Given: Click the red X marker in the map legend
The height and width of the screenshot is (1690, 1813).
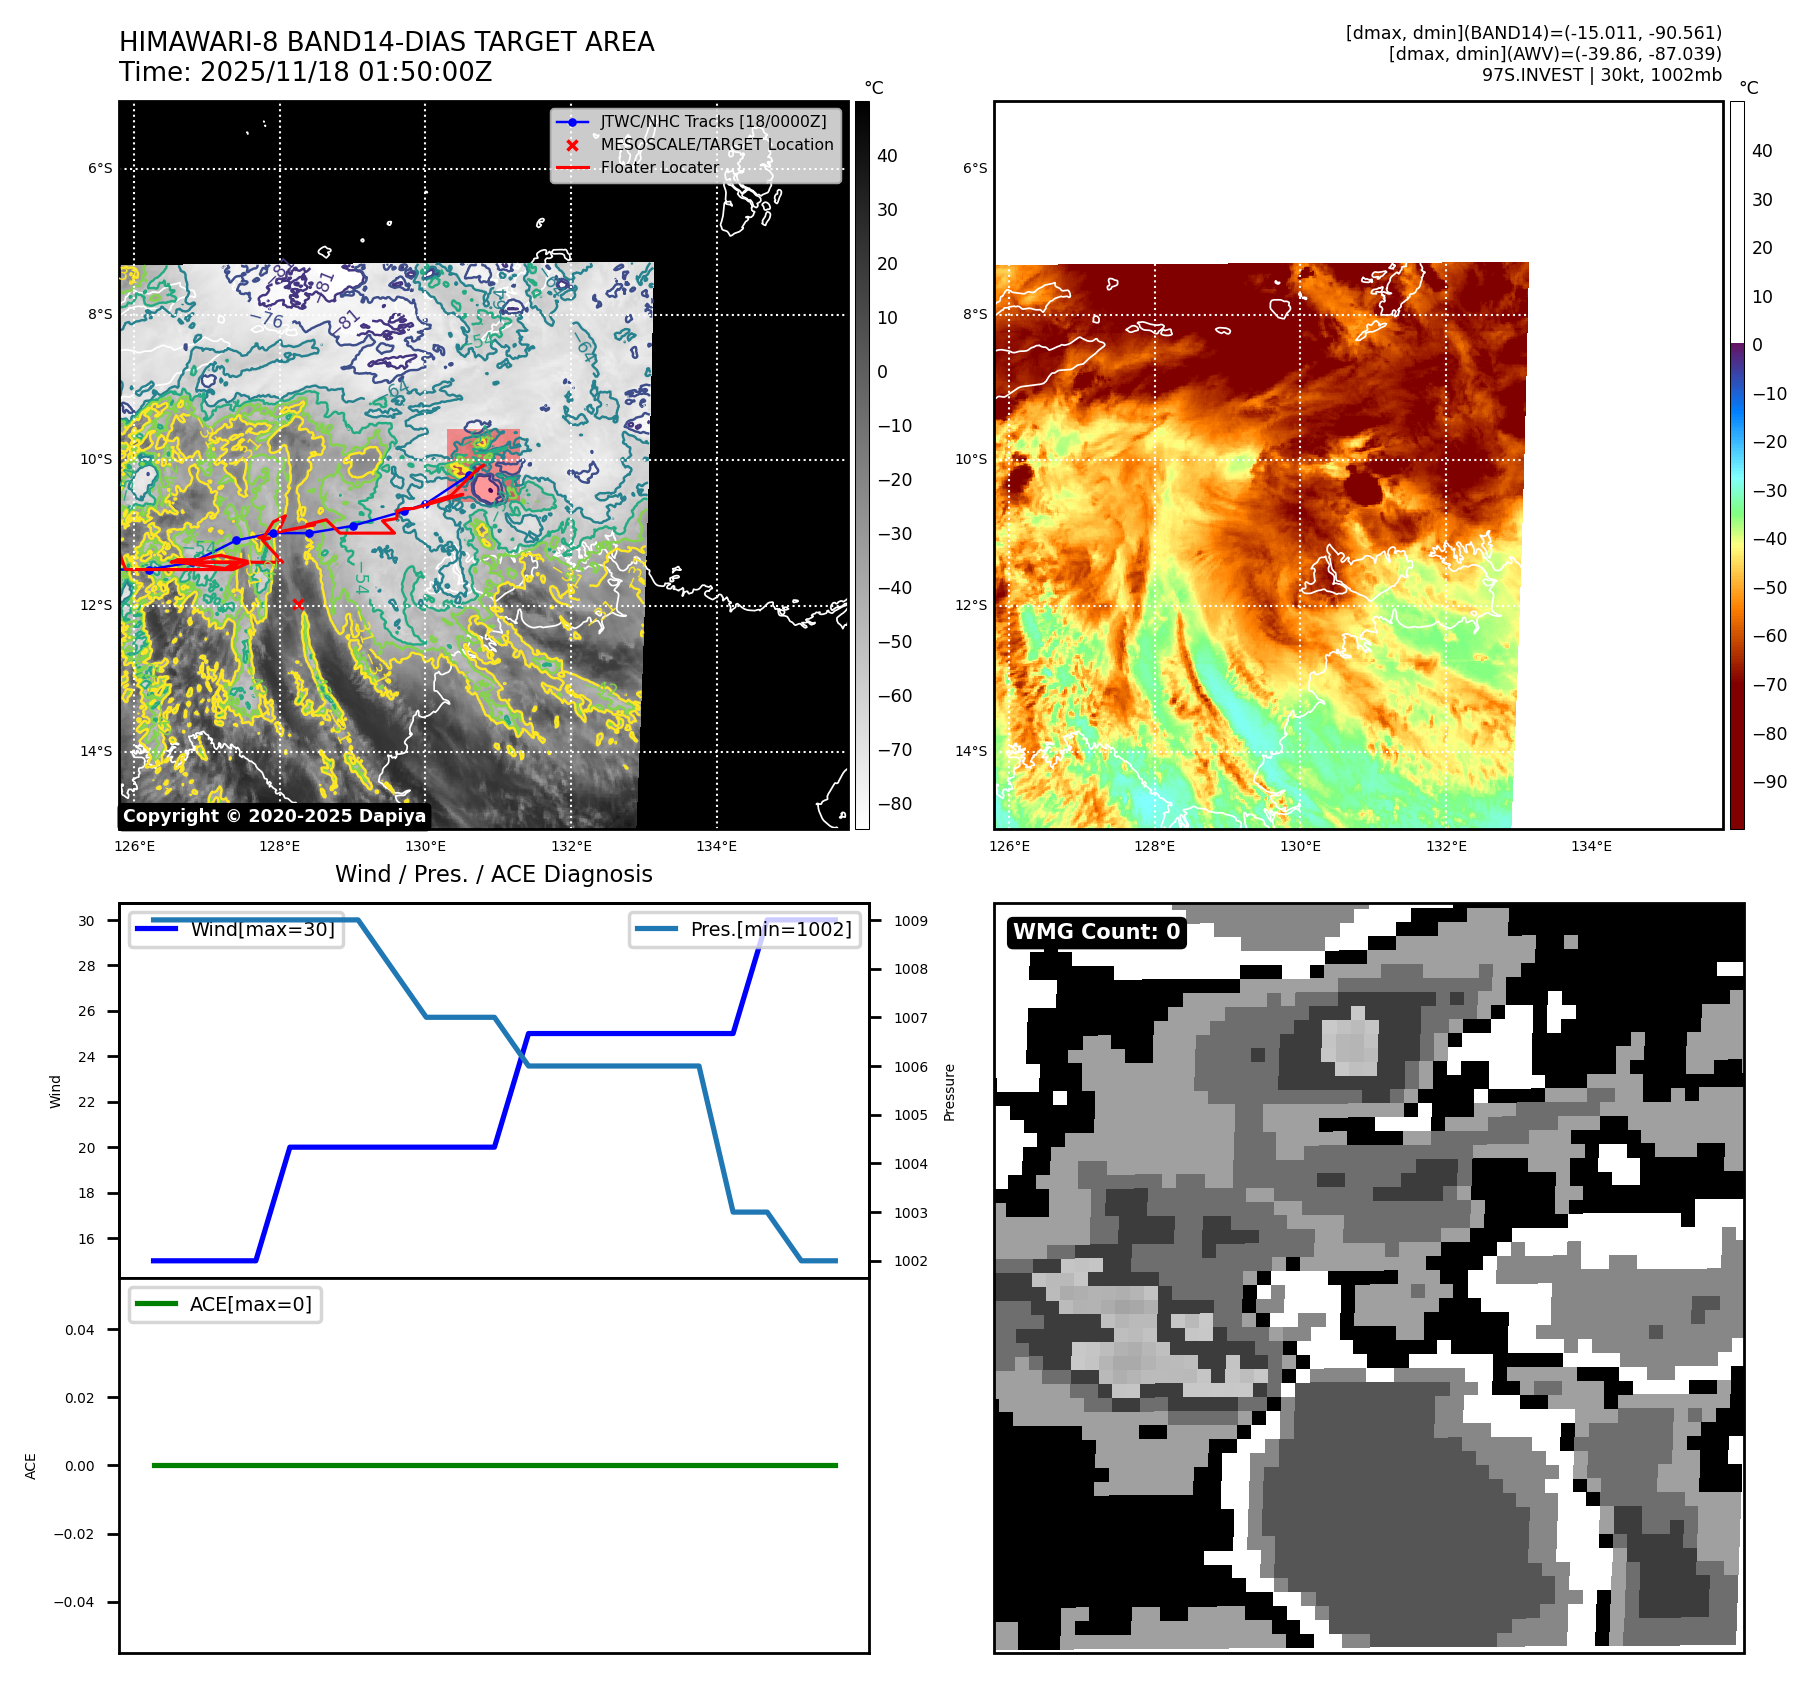Looking at the screenshot, I should coord(572,145).
